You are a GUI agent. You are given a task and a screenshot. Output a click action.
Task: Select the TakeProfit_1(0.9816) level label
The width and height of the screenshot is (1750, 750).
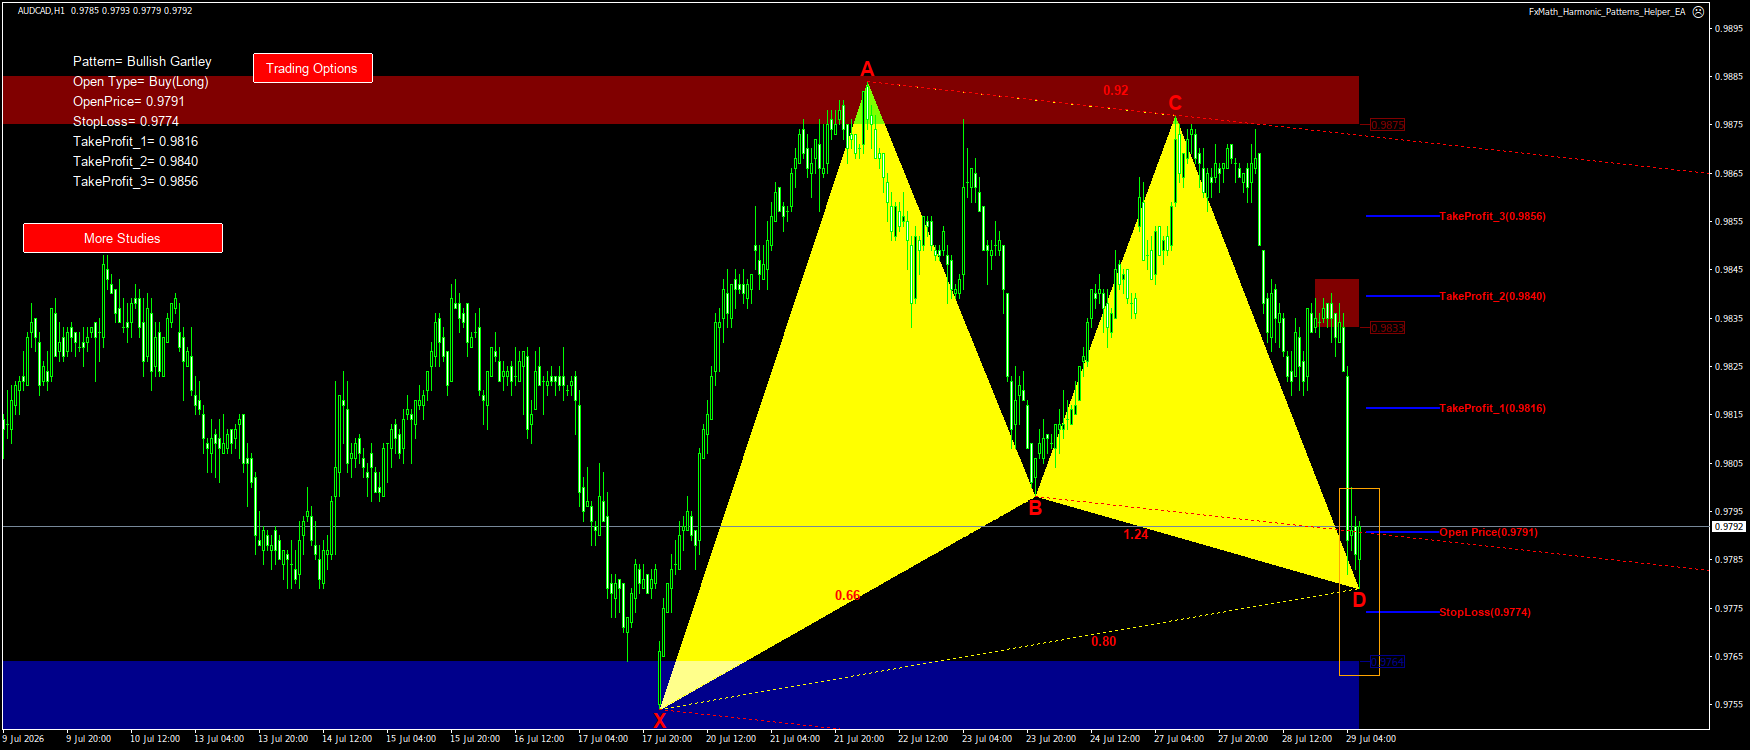click(1492, 408)
